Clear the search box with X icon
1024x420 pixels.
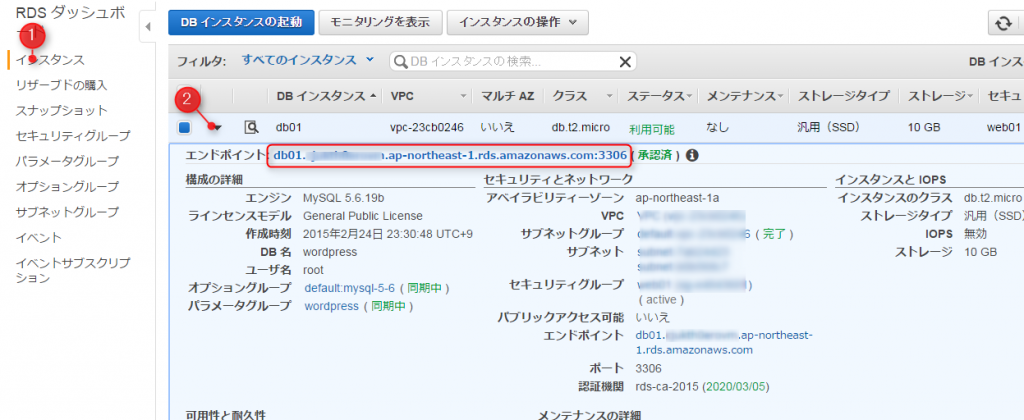coord(626,62)
